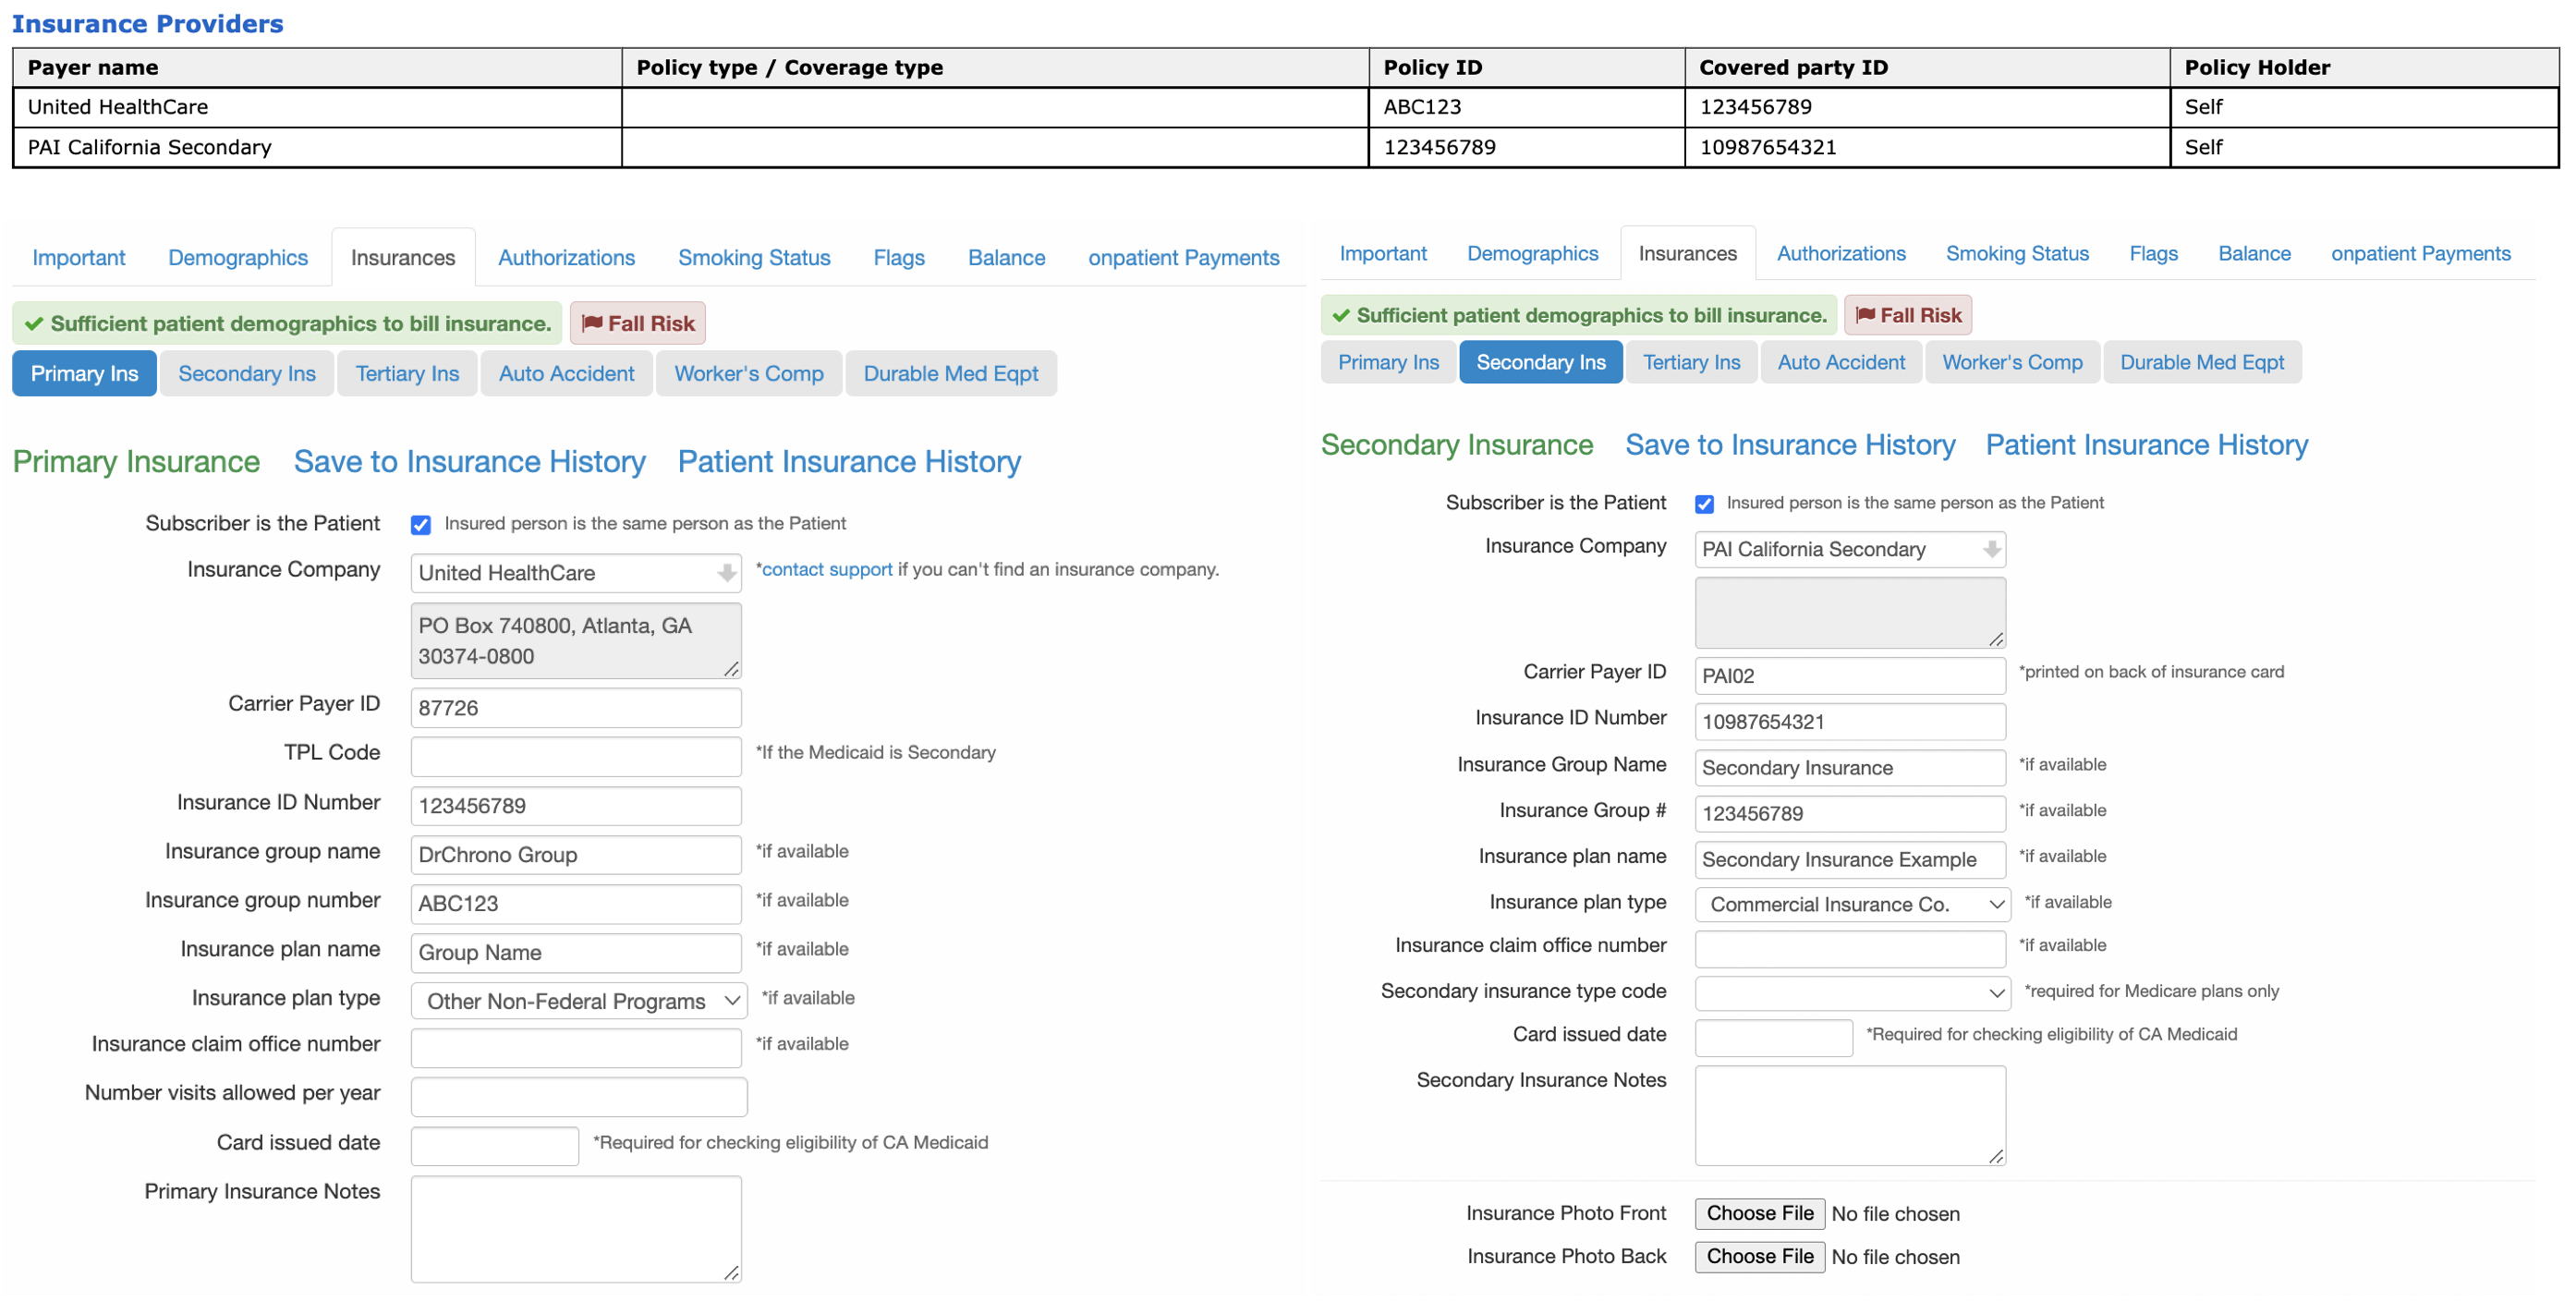Click Number visits allowed per year field
This screenshot has height=1314, width=2576.
pyautogui.click(x=579, y=1097)
